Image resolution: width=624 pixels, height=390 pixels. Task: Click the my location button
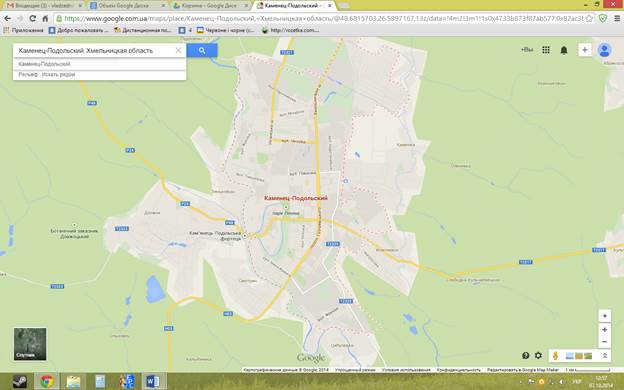tap(604, 316)
